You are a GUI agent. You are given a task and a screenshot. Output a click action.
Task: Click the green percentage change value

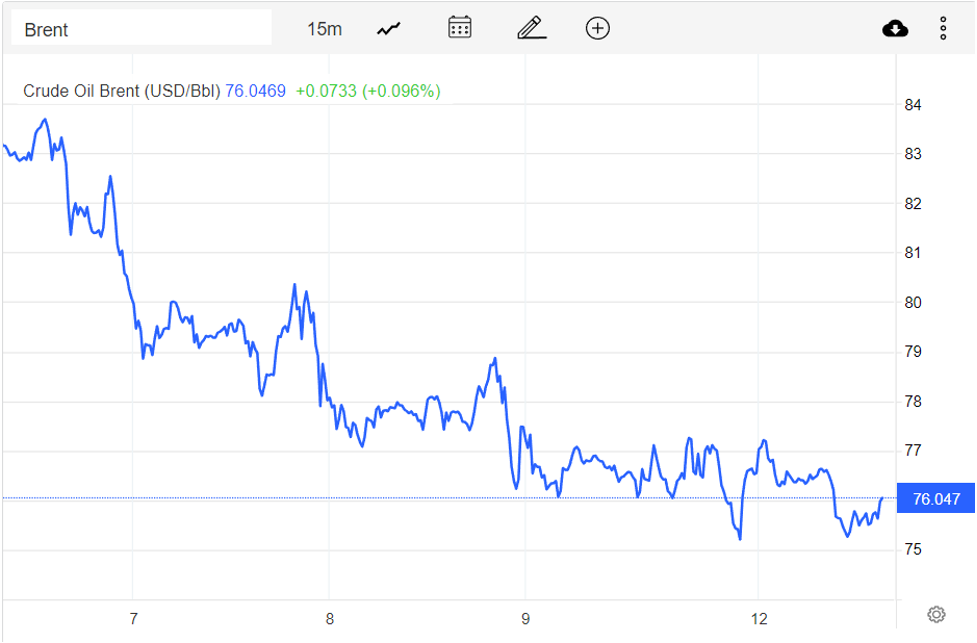click(368, 90)
